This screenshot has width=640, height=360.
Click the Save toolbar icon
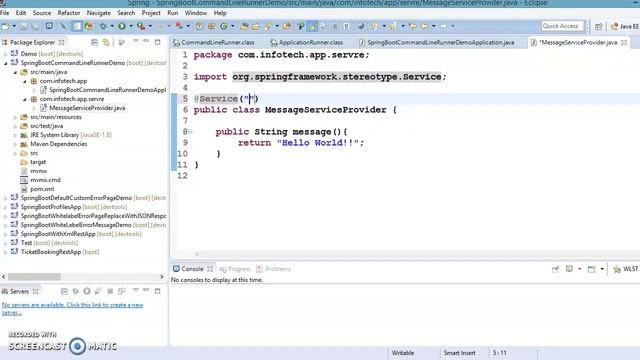point(24,26)
